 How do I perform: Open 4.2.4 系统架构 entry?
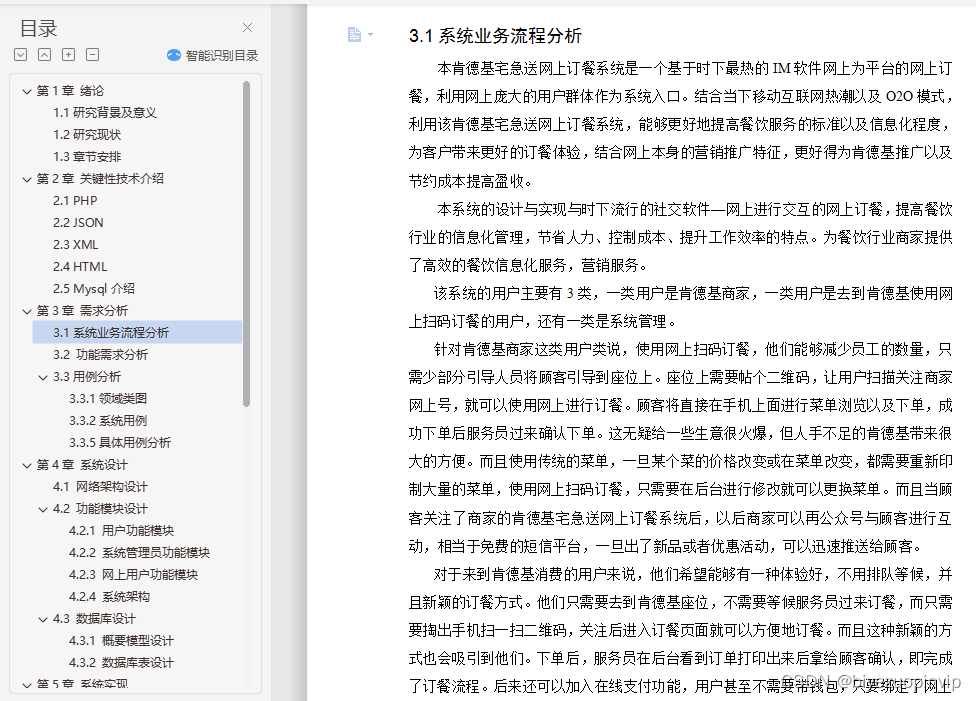click(x=110, y=596)
